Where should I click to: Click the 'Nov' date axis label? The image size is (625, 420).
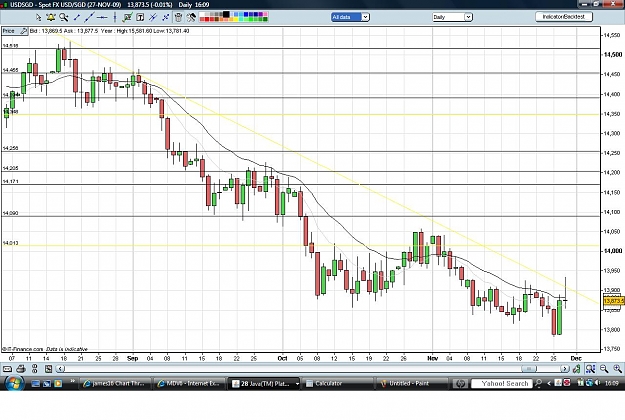(432, 358)
